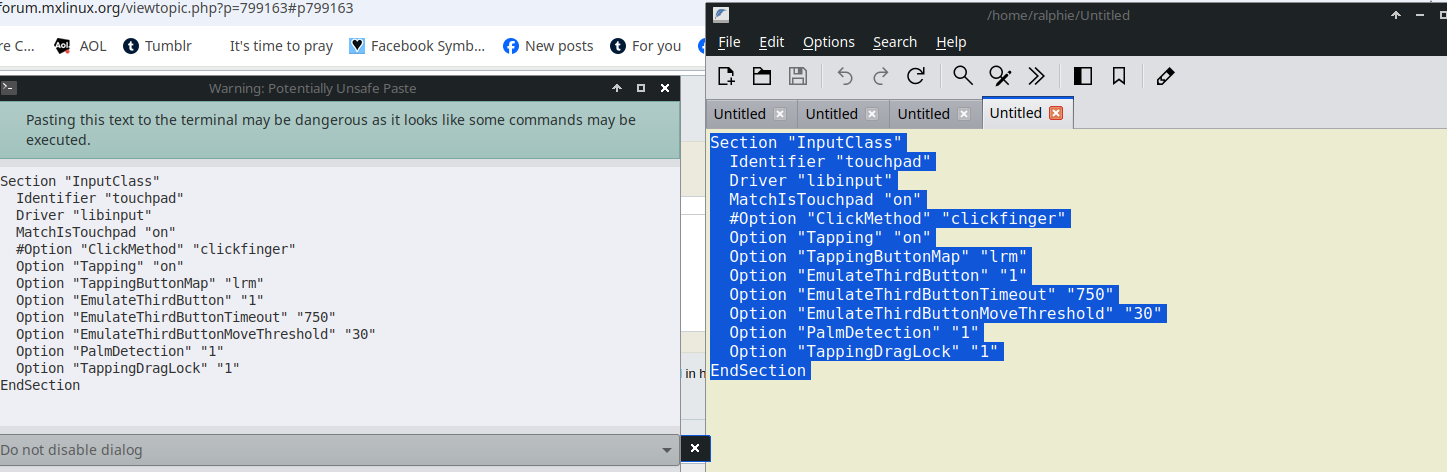Image resolution: width=1447 pixels, height=472 pixels.
Task: Click 'TappingDragLock' line in FeatherPad editor
Action: [865, 351]
